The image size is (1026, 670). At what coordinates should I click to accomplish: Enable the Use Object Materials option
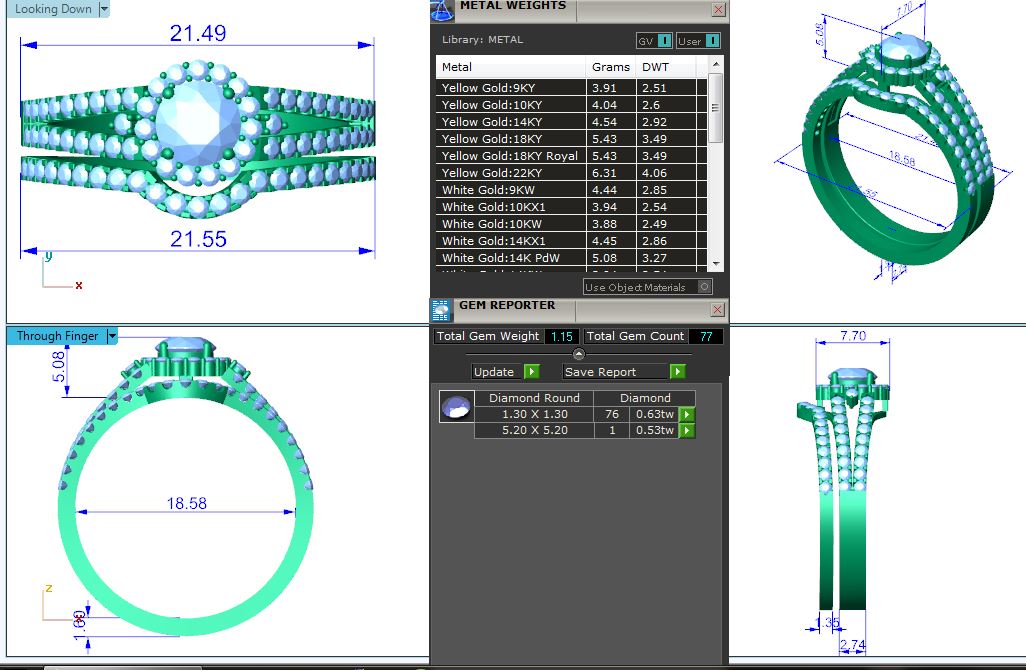(706, 287)
